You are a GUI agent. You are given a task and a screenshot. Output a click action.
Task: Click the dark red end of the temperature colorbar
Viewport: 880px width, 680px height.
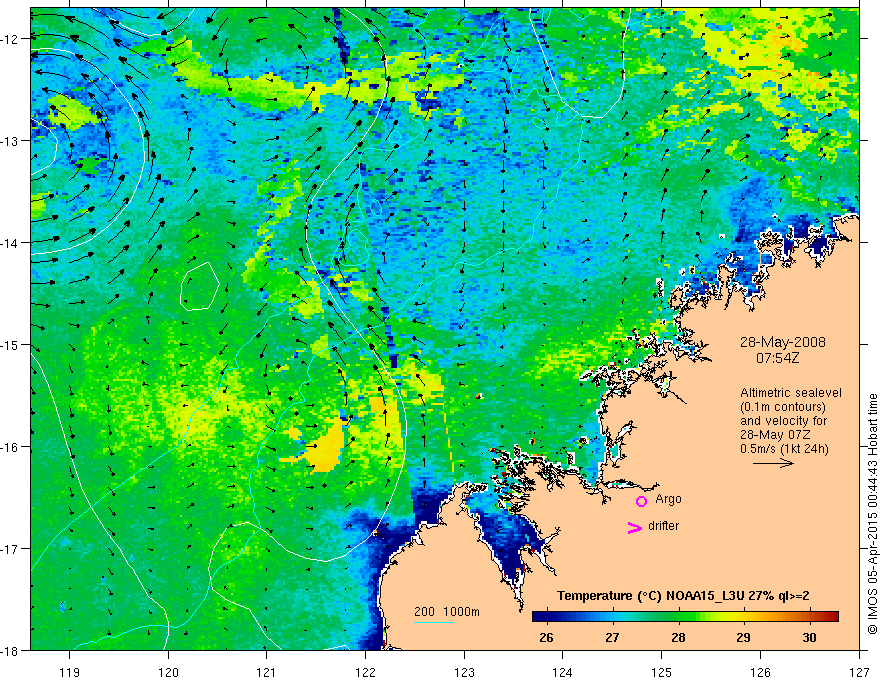pyautogui.click(x=834, y=617)
